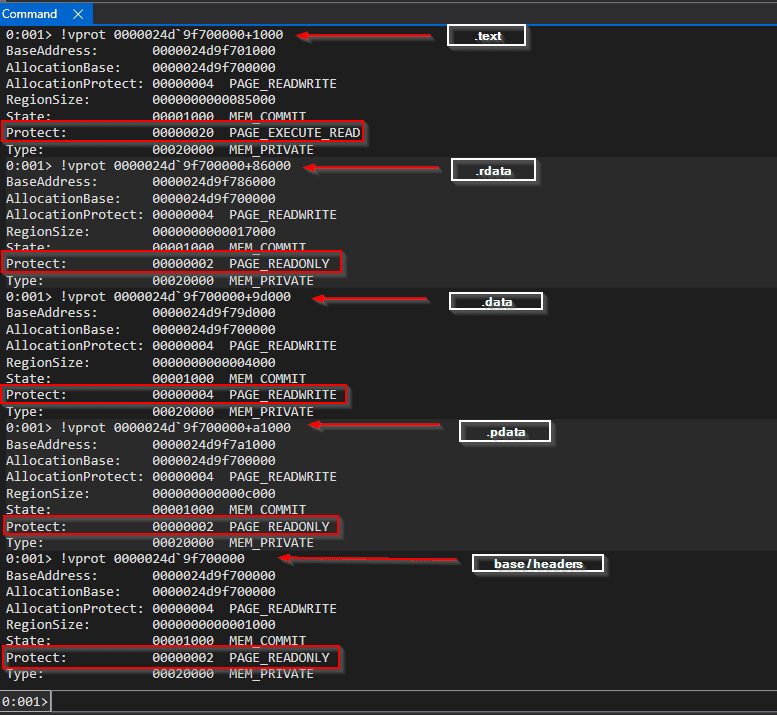Click the !vprot 0000024d`9f700000+1000 command line
This screenshot has width=777, height=715.
(x=144, y=35)
